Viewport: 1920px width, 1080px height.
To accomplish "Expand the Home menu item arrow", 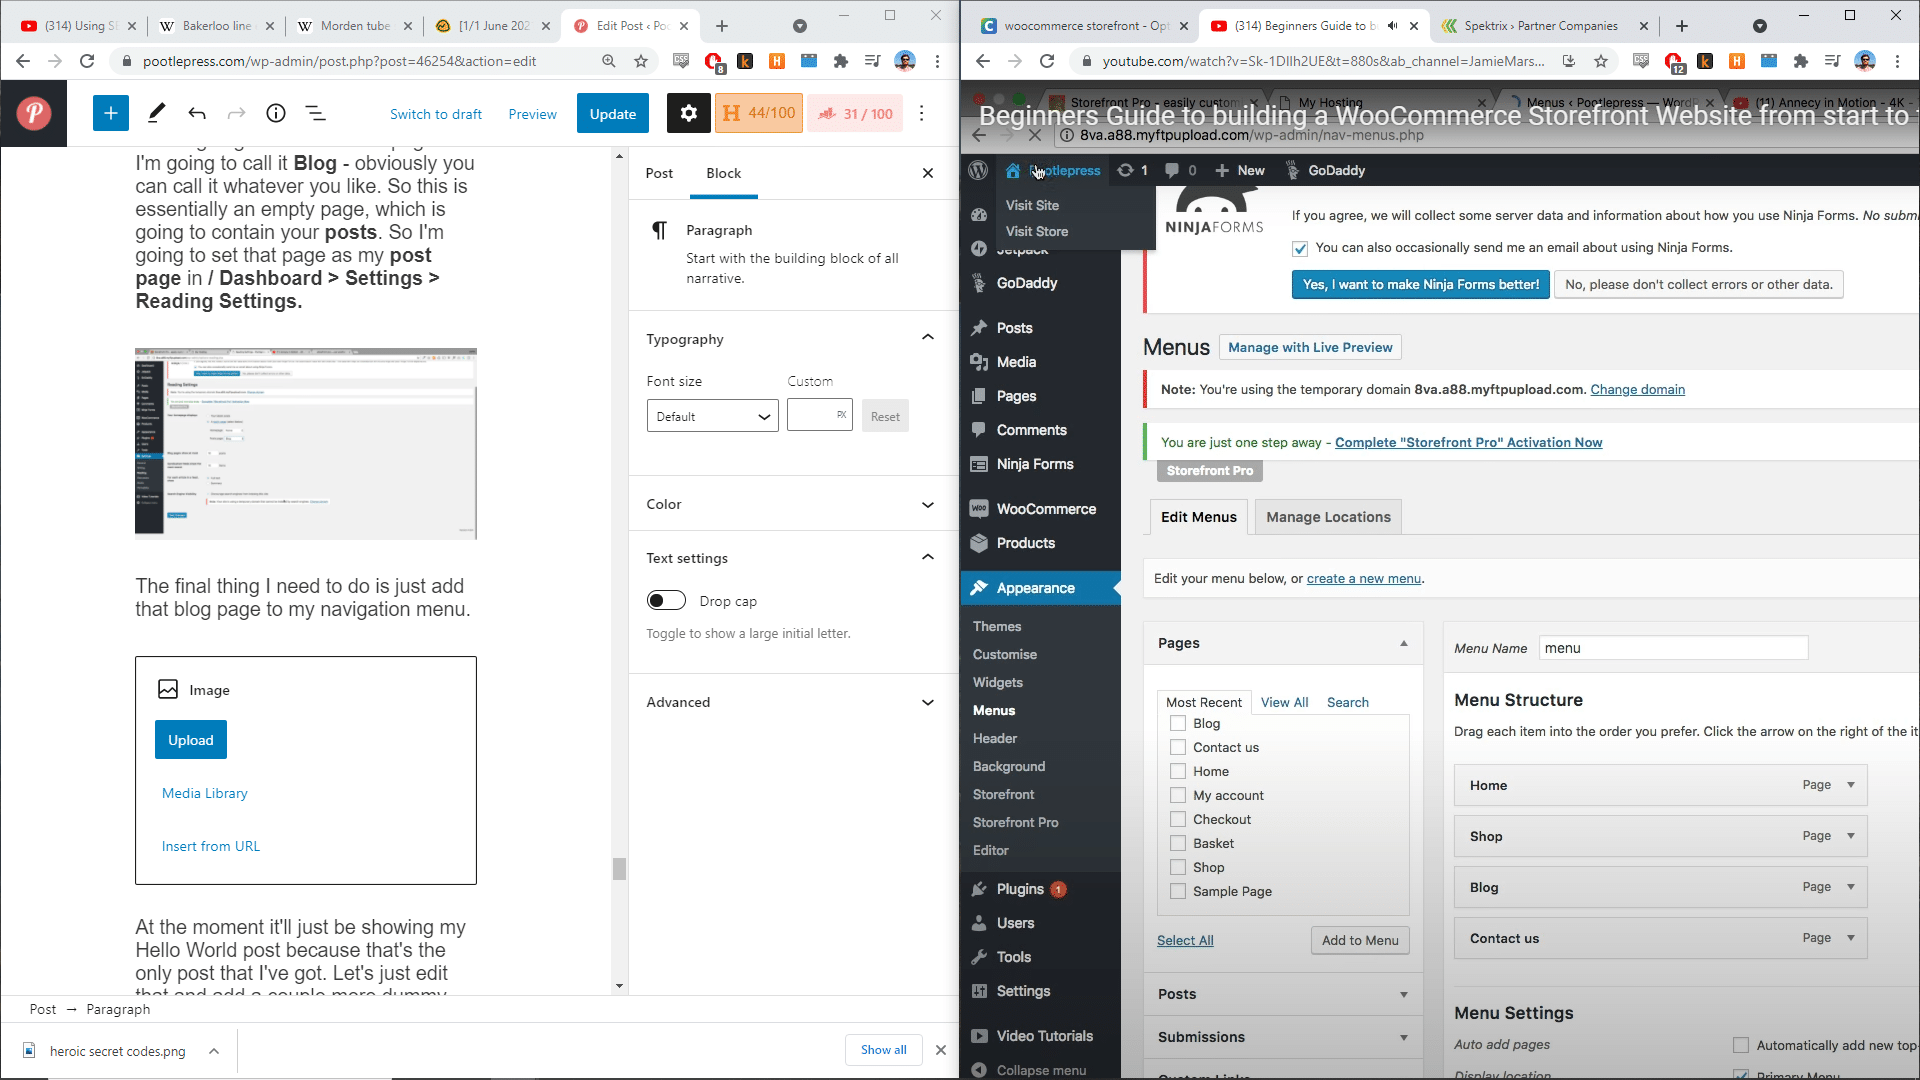I will click(x=1851, y=785).
